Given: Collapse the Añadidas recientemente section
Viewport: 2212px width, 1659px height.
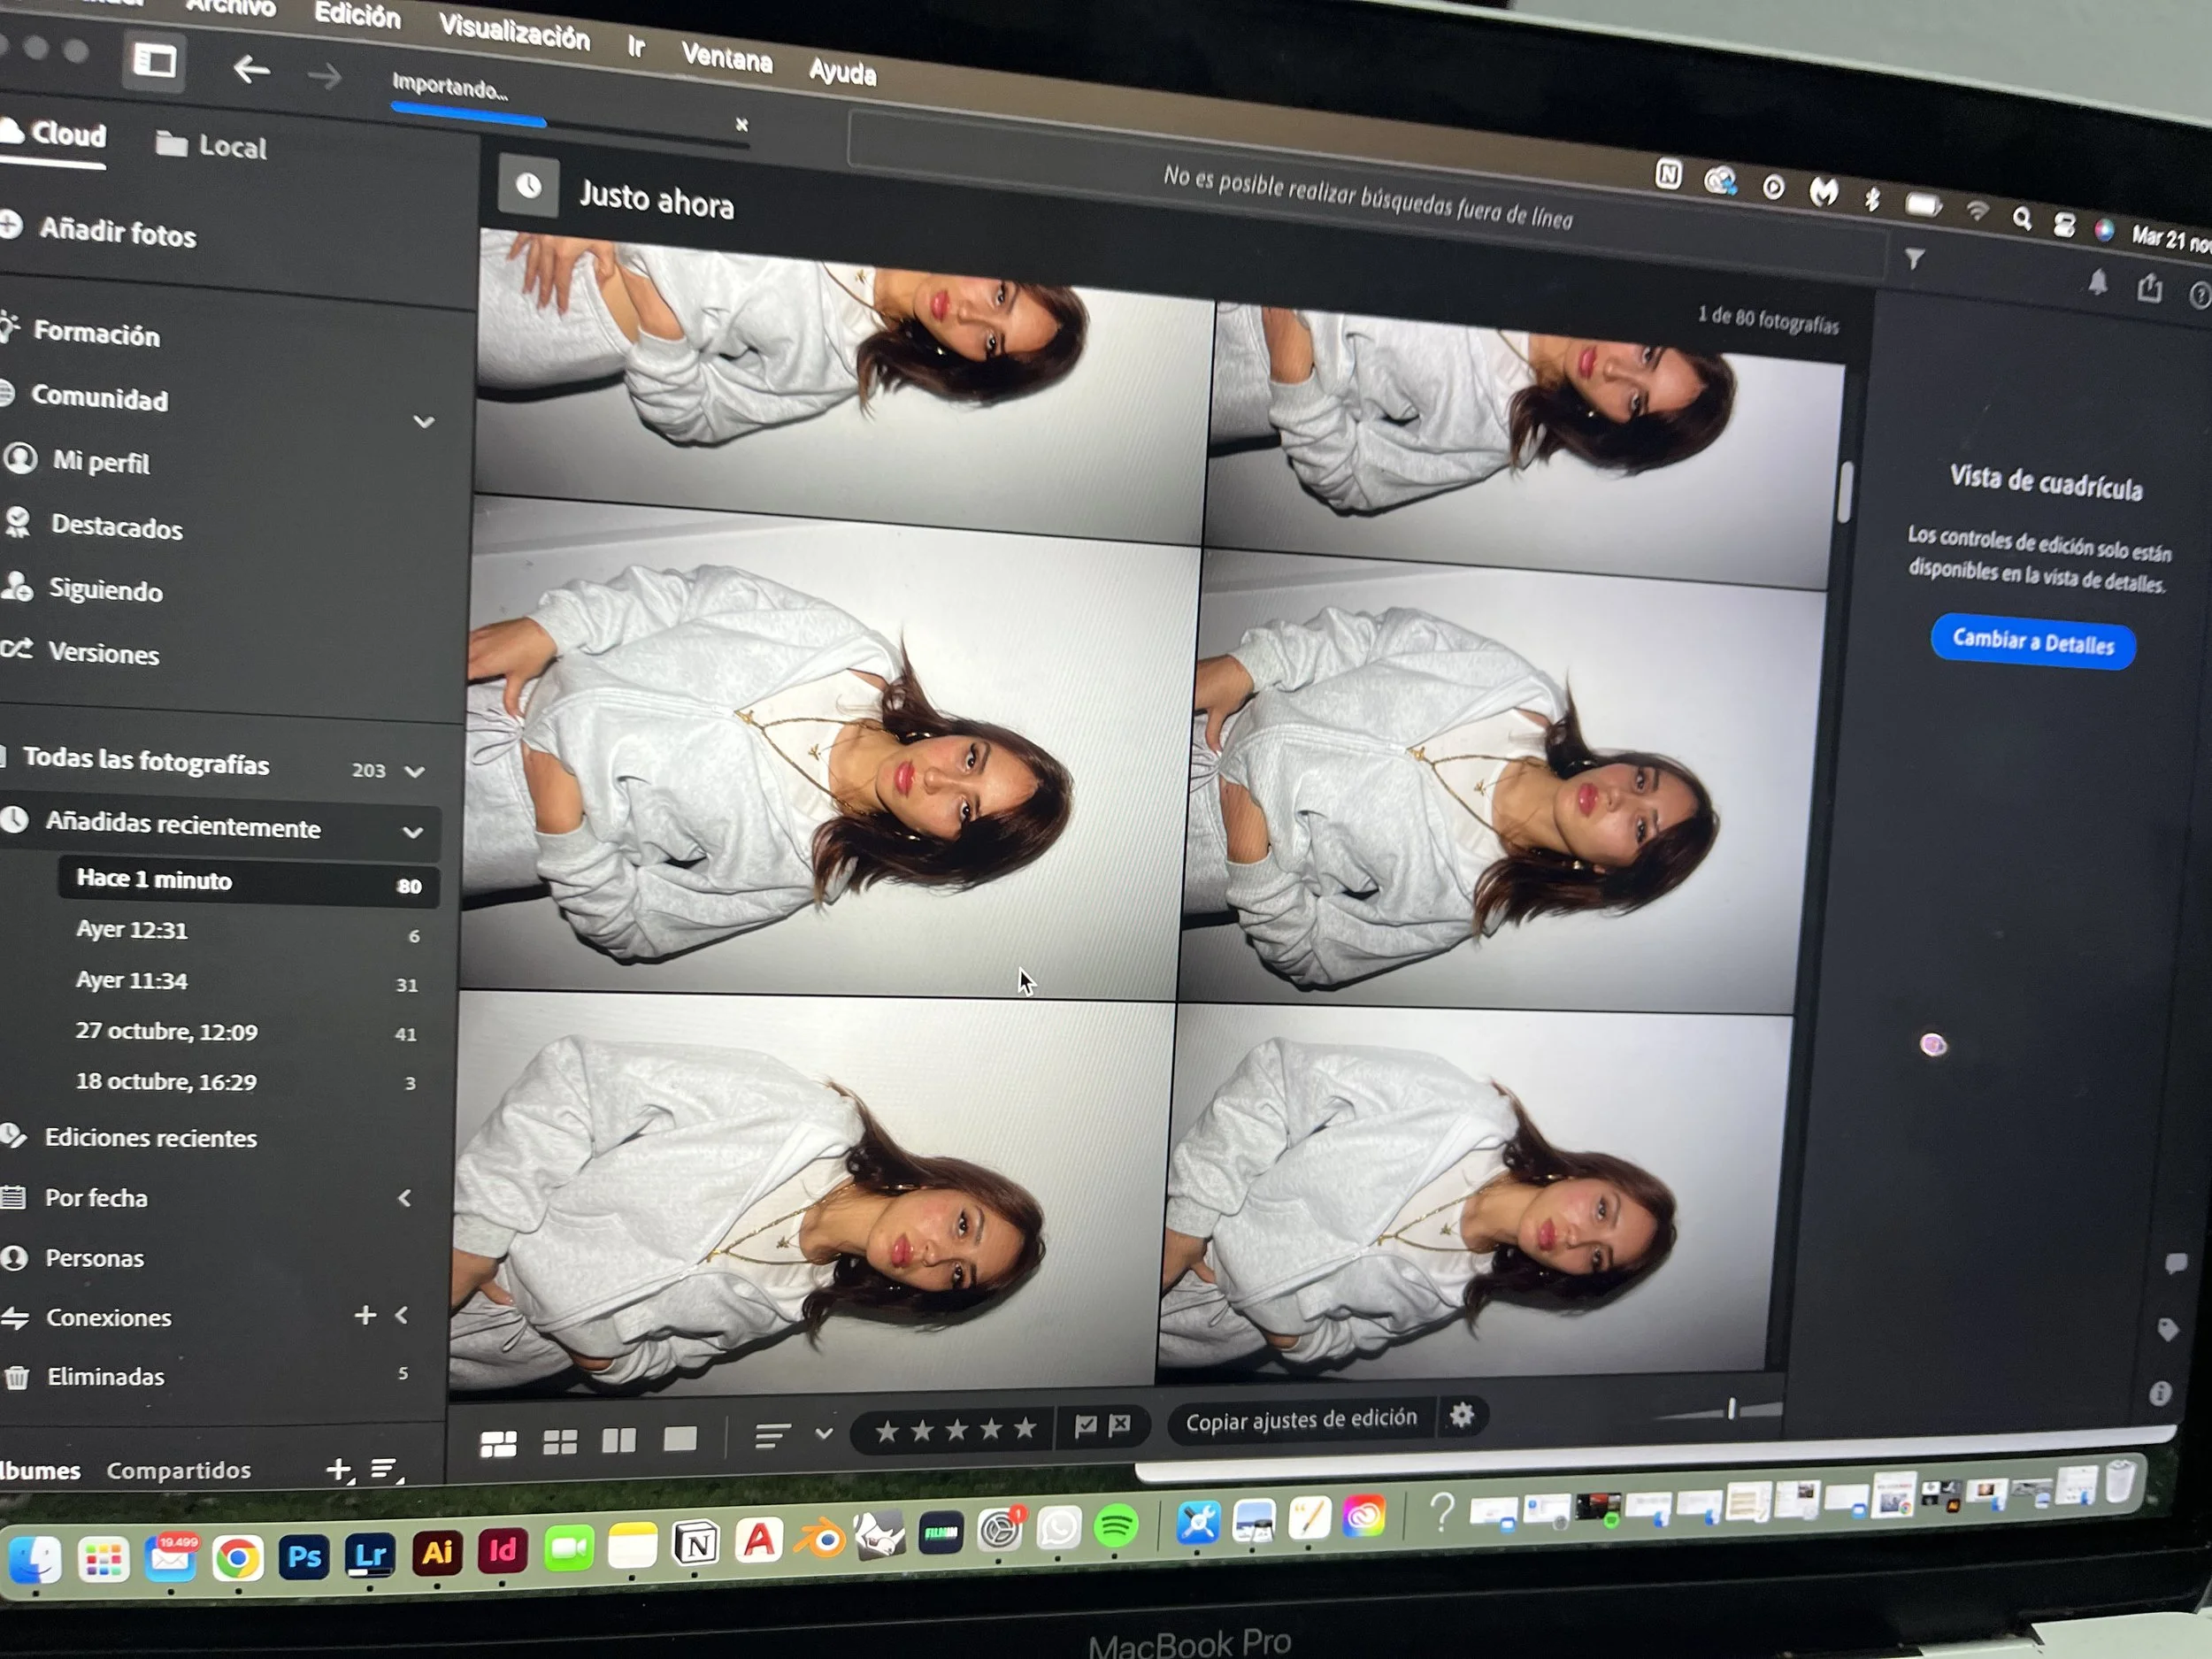Looking at the screenshot, I should [x=412, y=832].
